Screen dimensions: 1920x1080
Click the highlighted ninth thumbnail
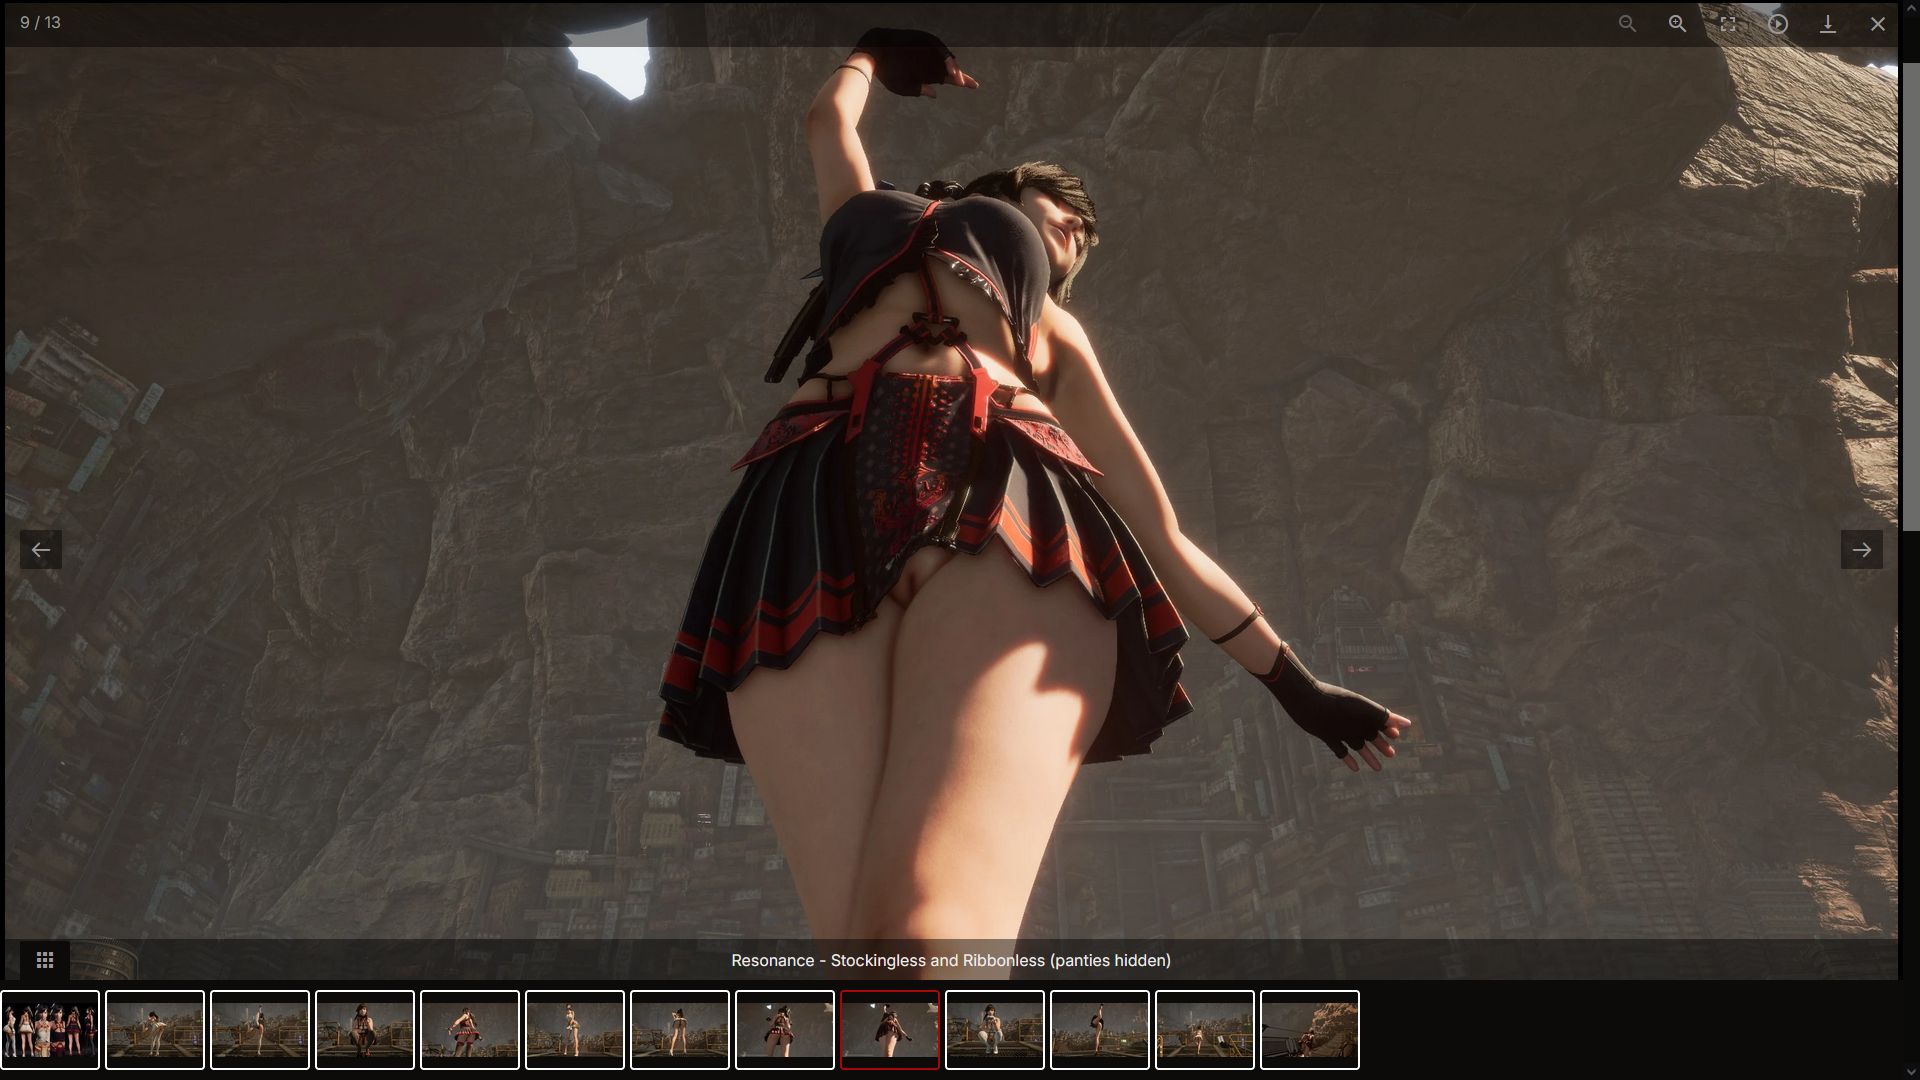point(890,1029)
